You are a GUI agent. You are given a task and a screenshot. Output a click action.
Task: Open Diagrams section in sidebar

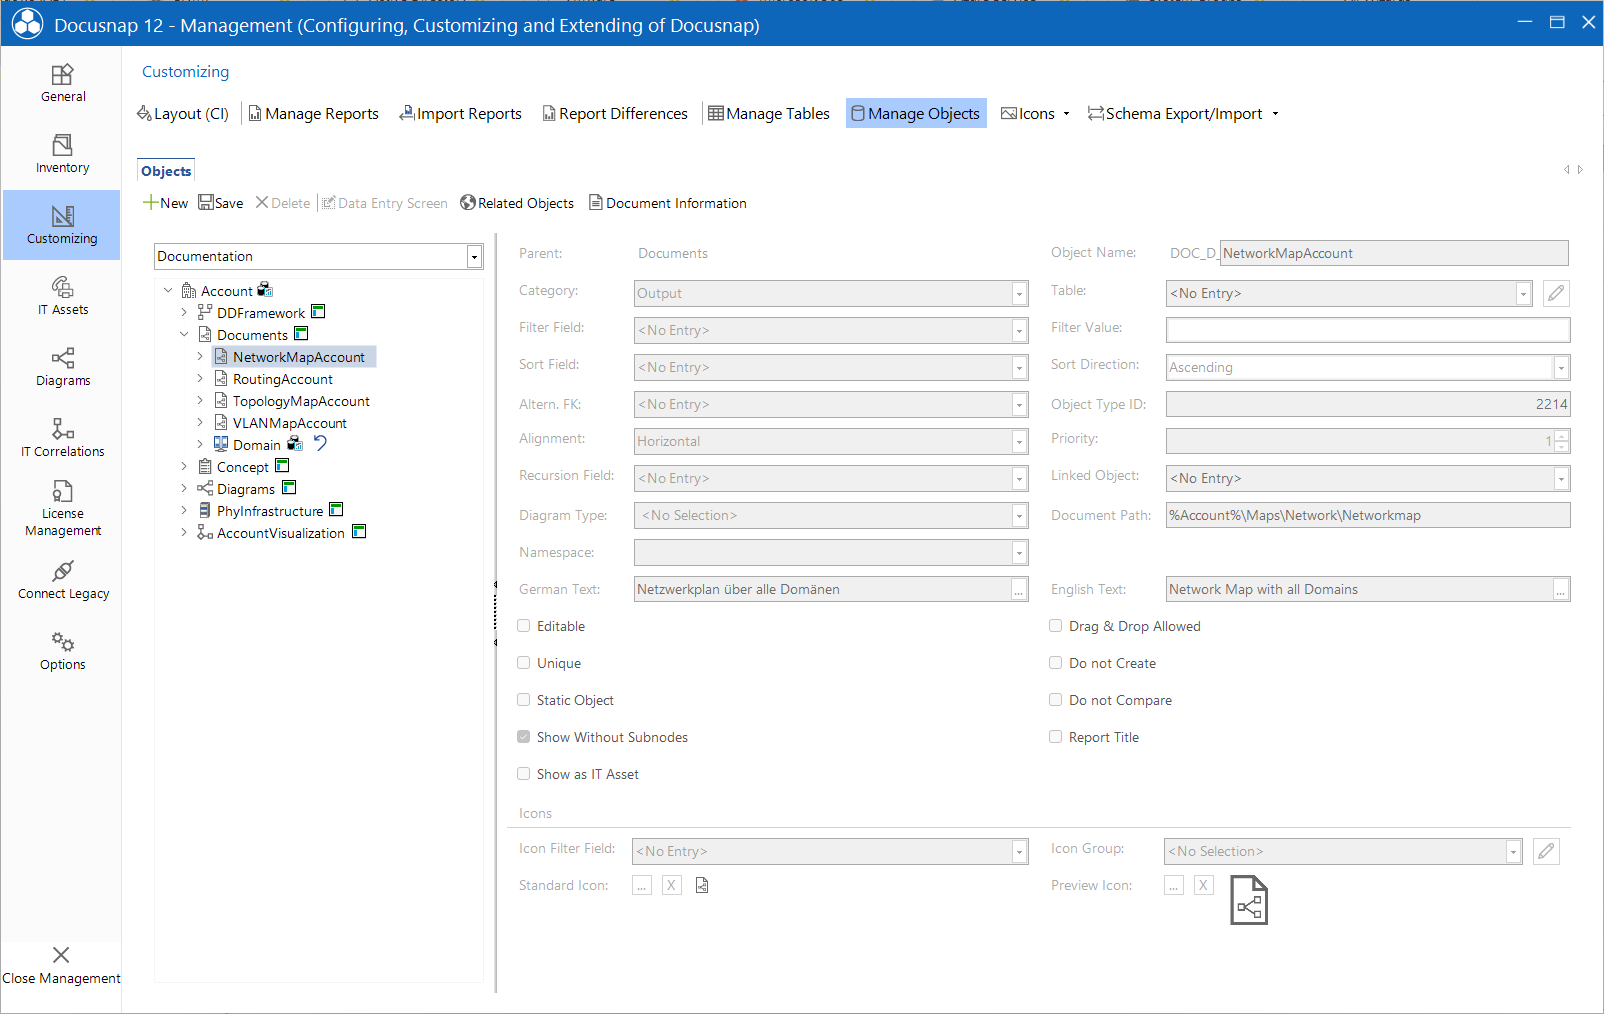pos(62,368)
